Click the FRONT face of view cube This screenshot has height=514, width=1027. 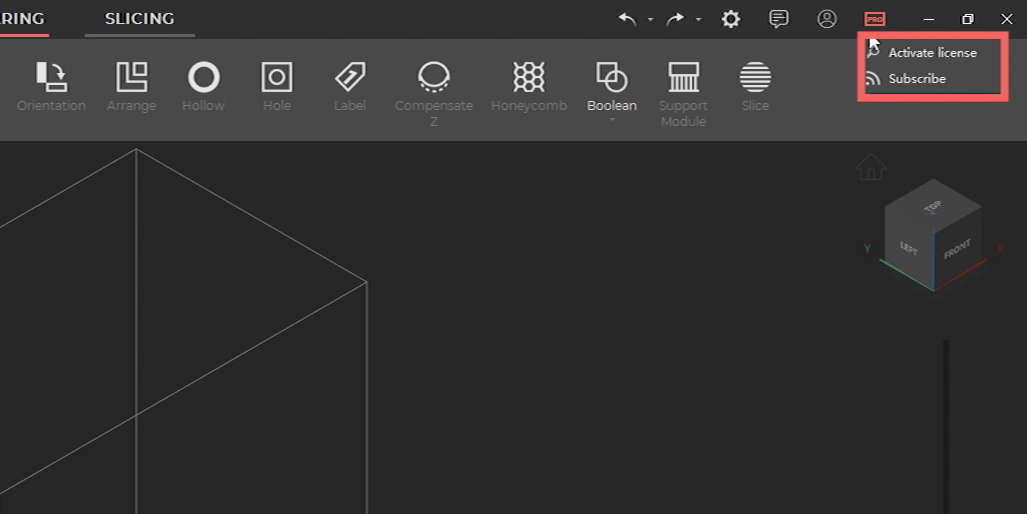[x=958, y=249]
